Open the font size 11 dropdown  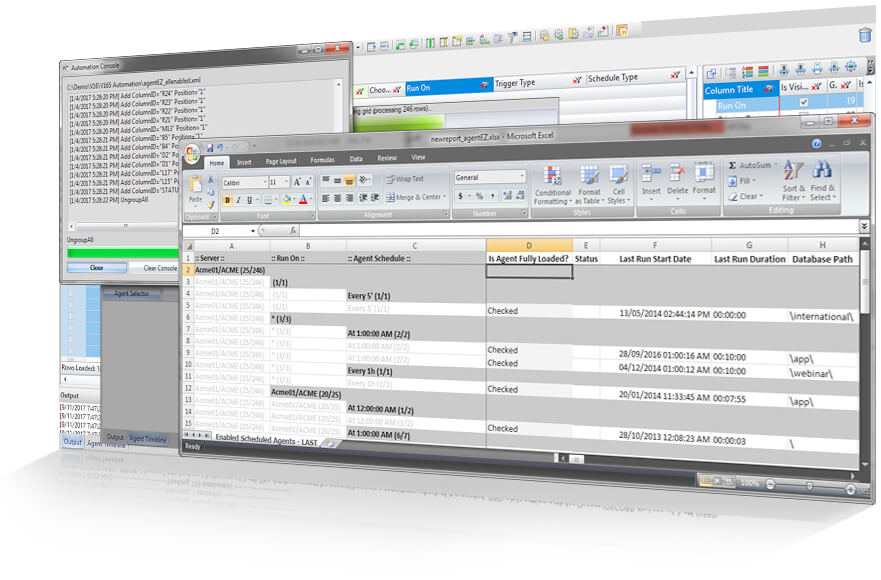[x=287, y=182]
